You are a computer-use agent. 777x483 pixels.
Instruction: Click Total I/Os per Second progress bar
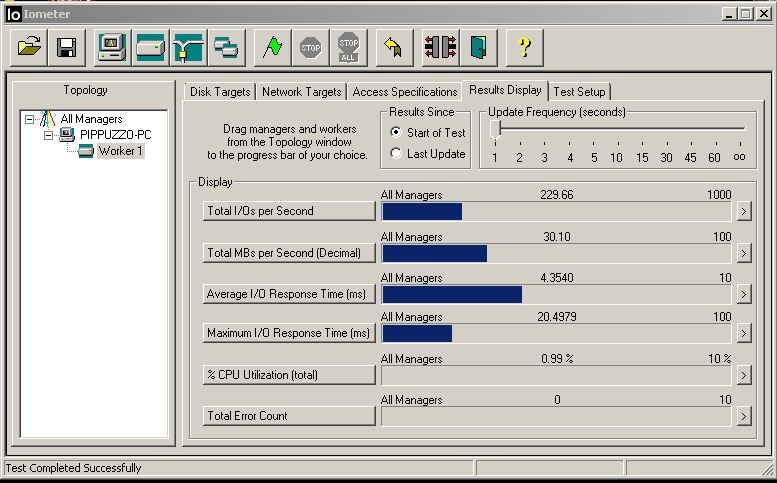556,212
